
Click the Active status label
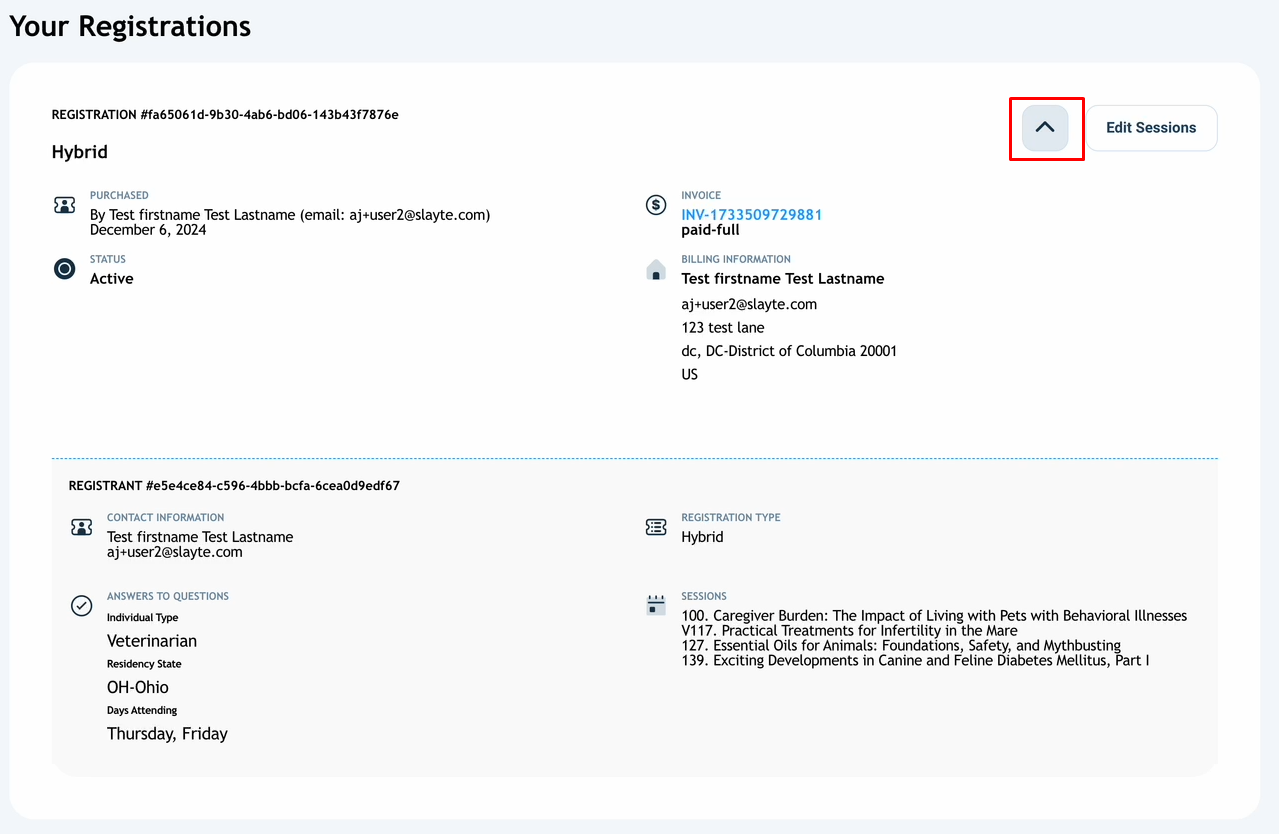click(111, 279)
